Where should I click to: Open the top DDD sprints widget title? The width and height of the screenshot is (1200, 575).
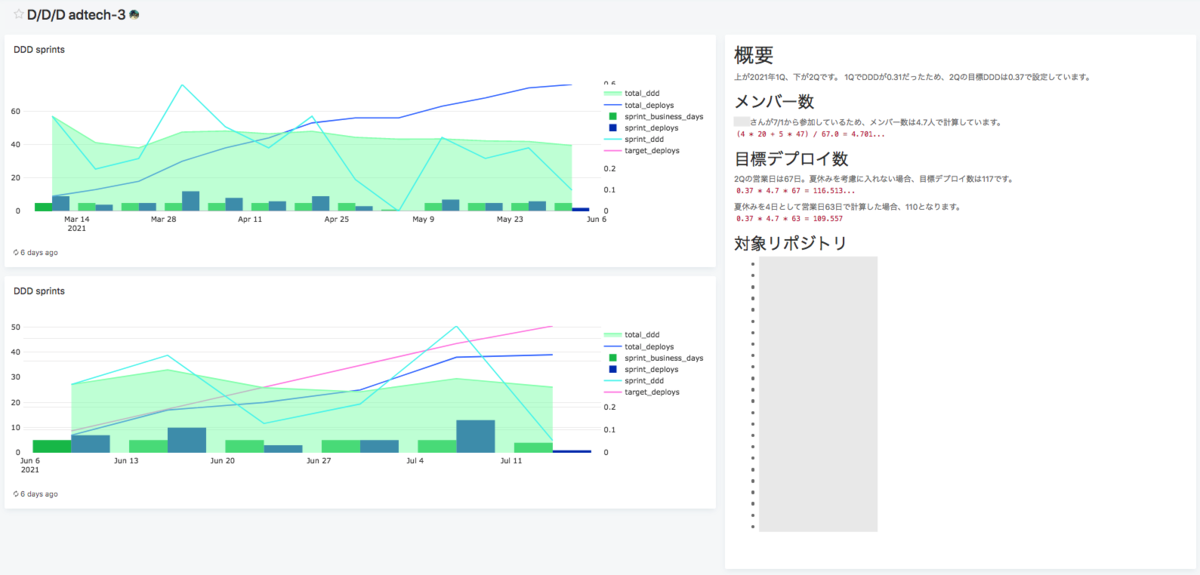tap(39, 49)
